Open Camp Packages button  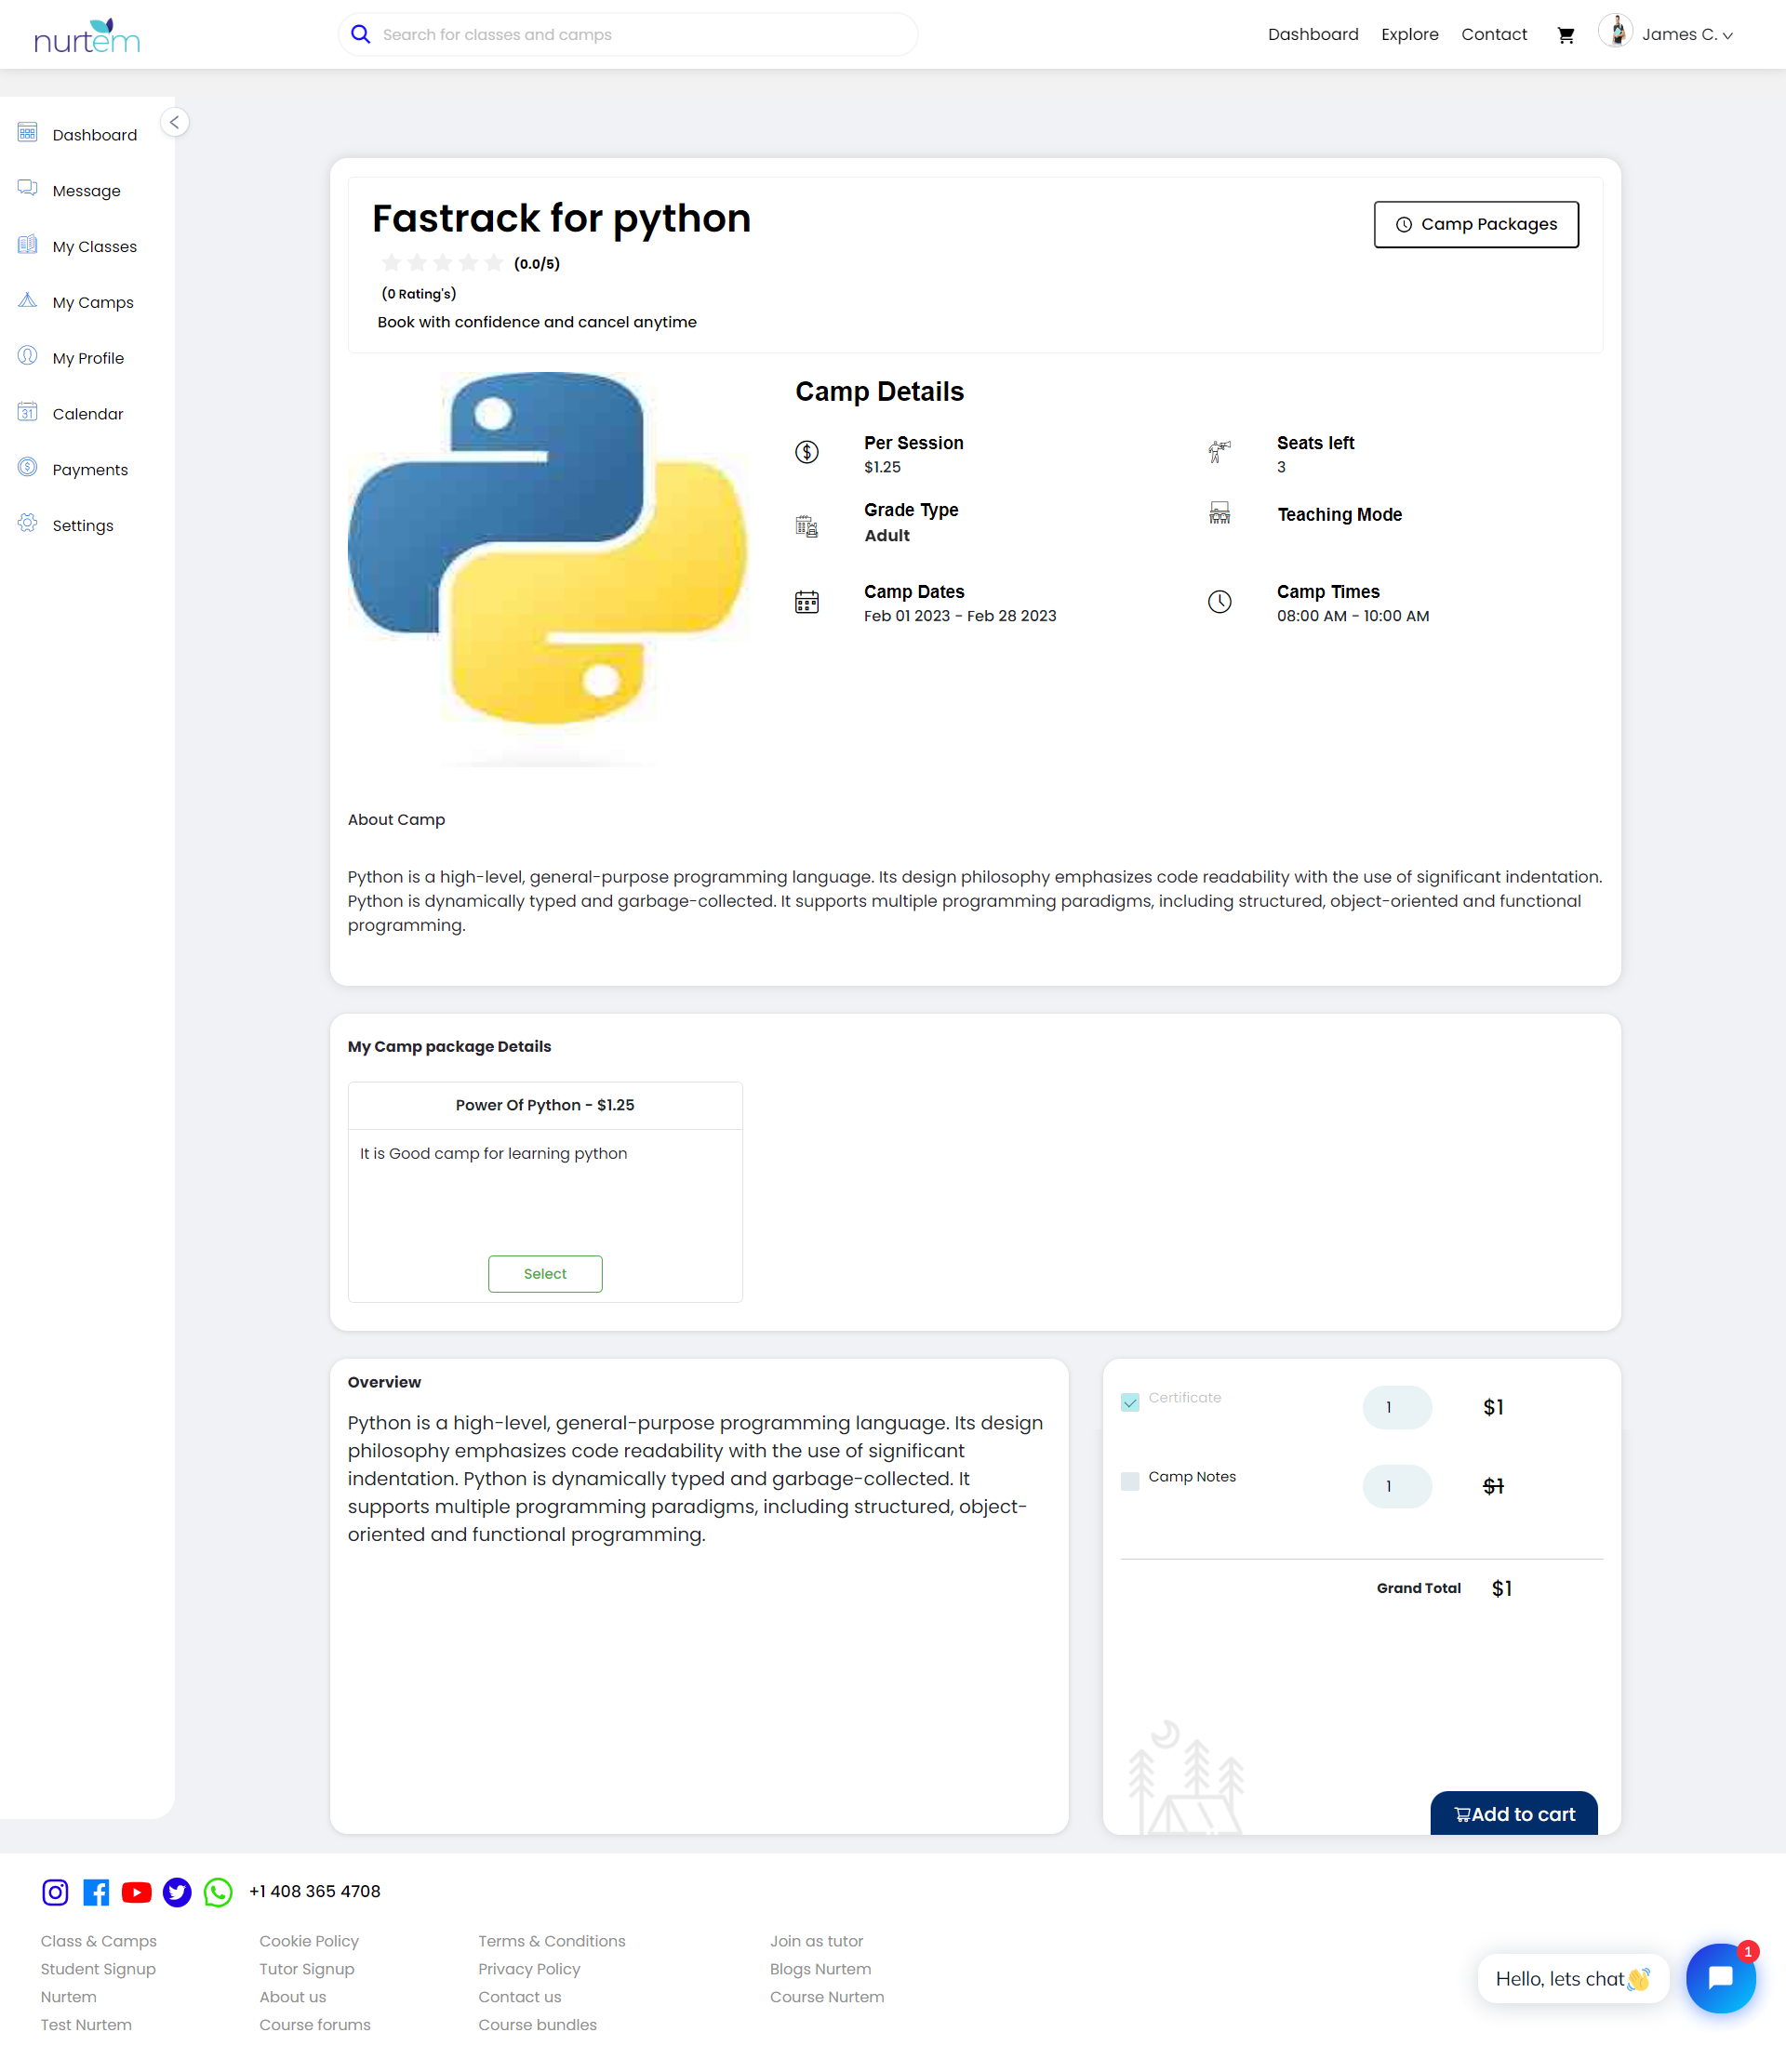point(1476,224)
